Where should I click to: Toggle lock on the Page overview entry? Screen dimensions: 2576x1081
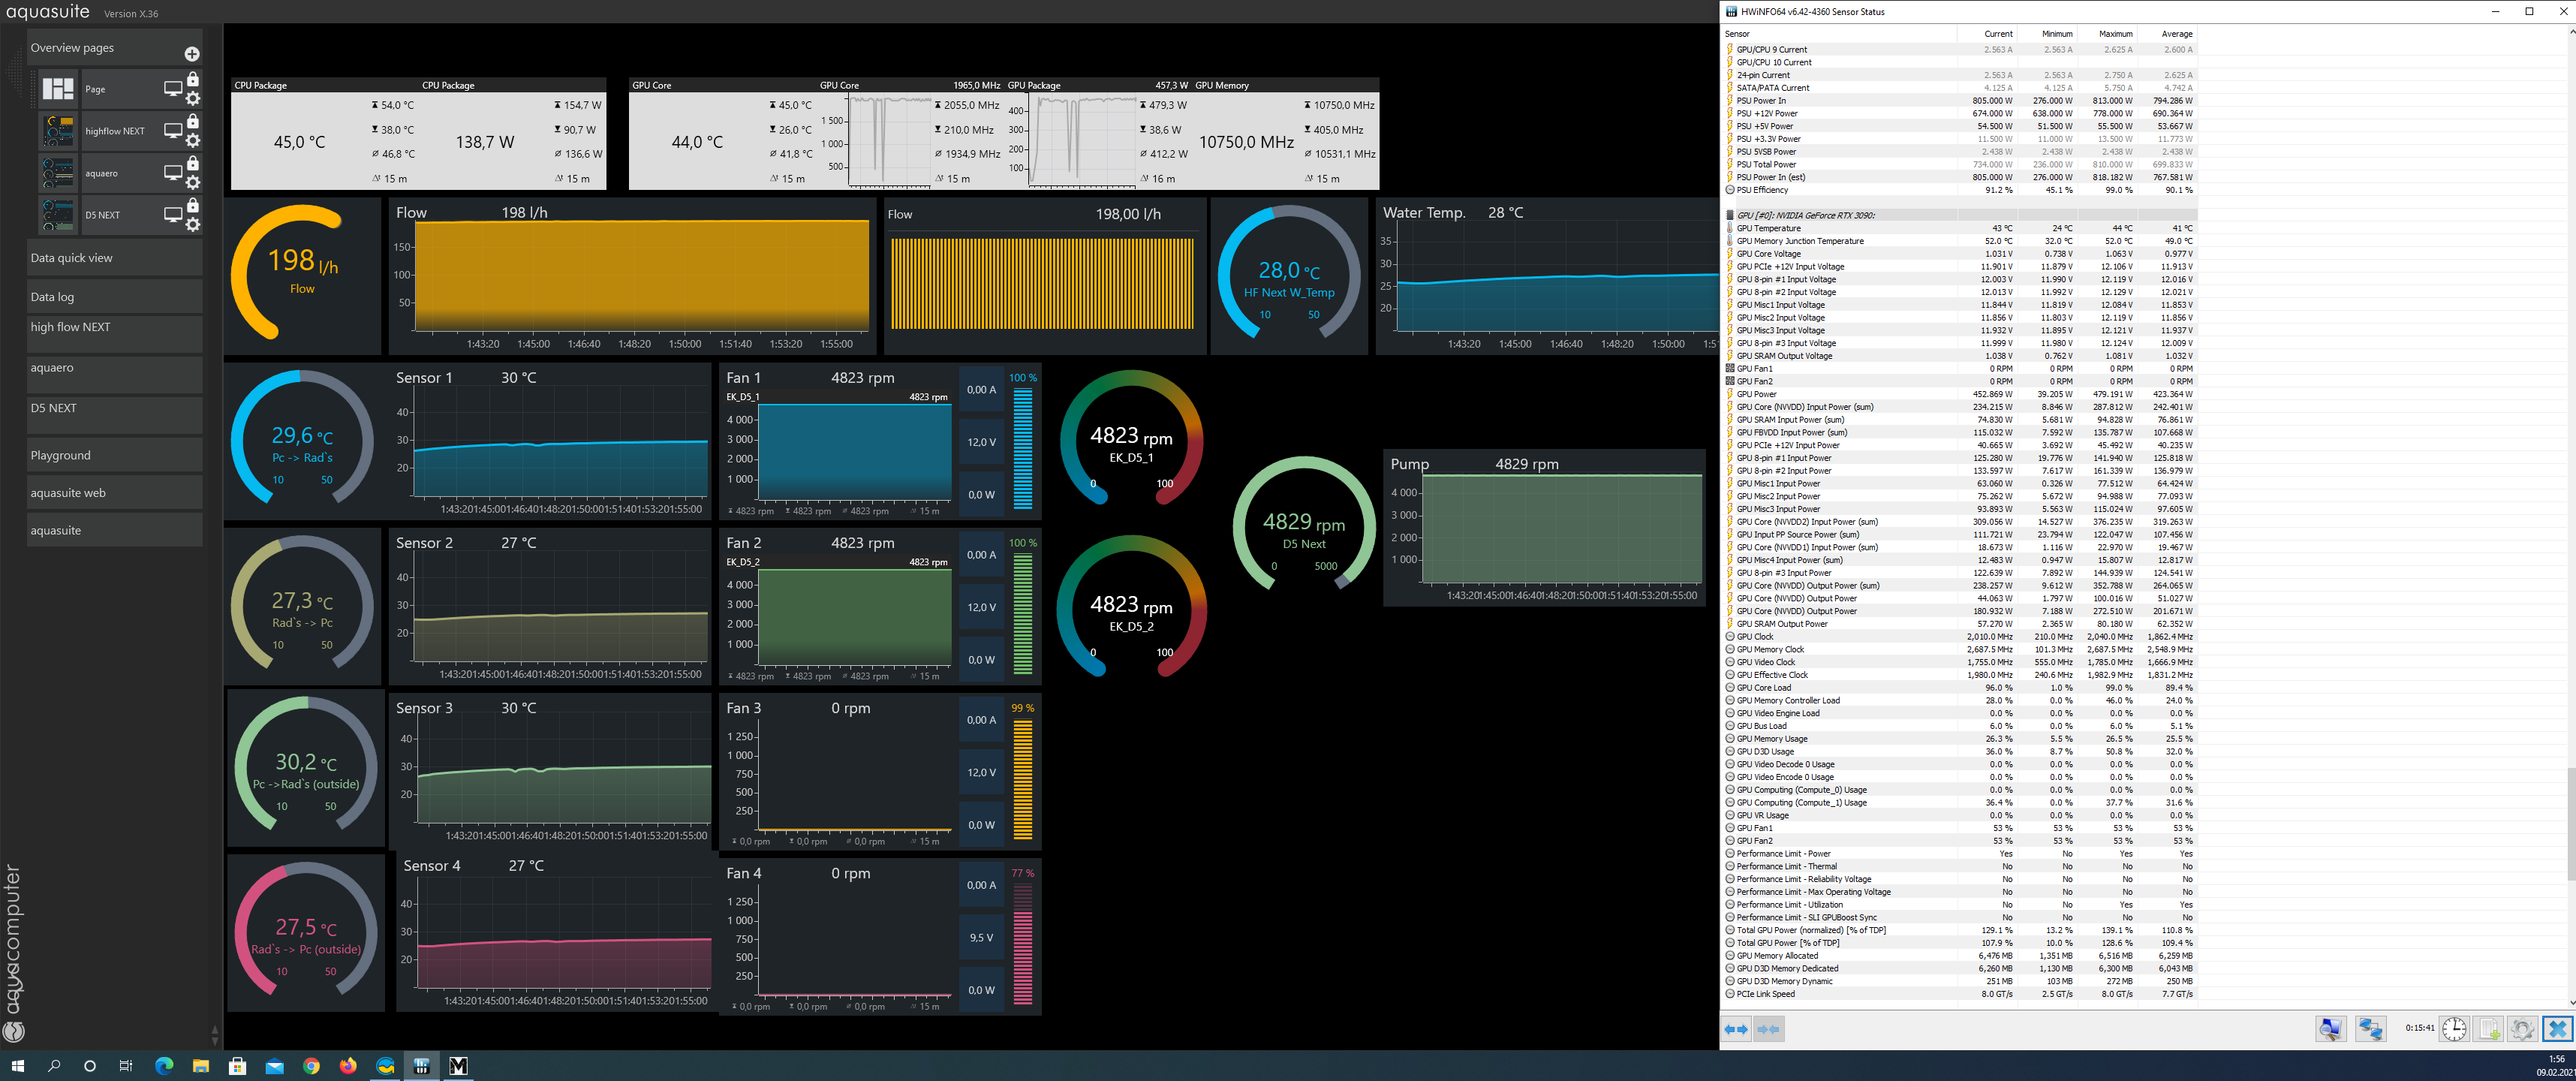click(x=193, y=79)
